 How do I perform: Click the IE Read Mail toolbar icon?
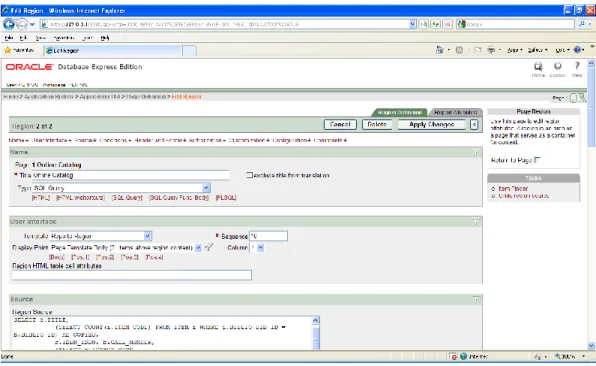point(477,50)
